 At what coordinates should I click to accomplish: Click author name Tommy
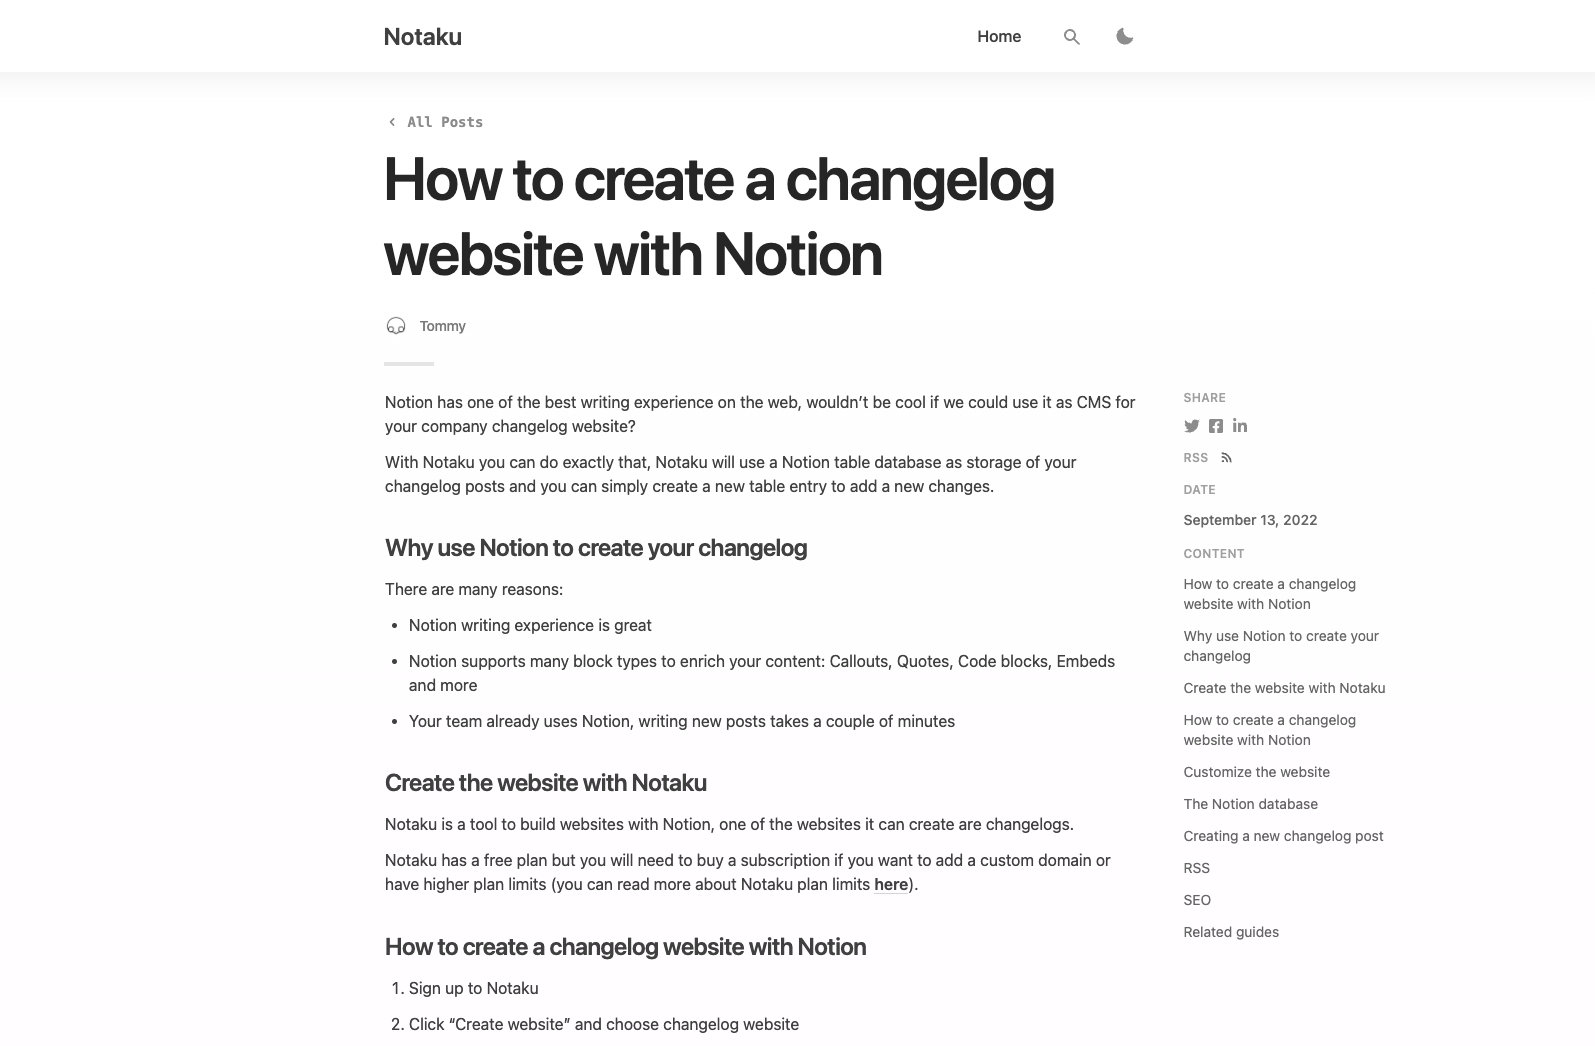coord(442,326)
